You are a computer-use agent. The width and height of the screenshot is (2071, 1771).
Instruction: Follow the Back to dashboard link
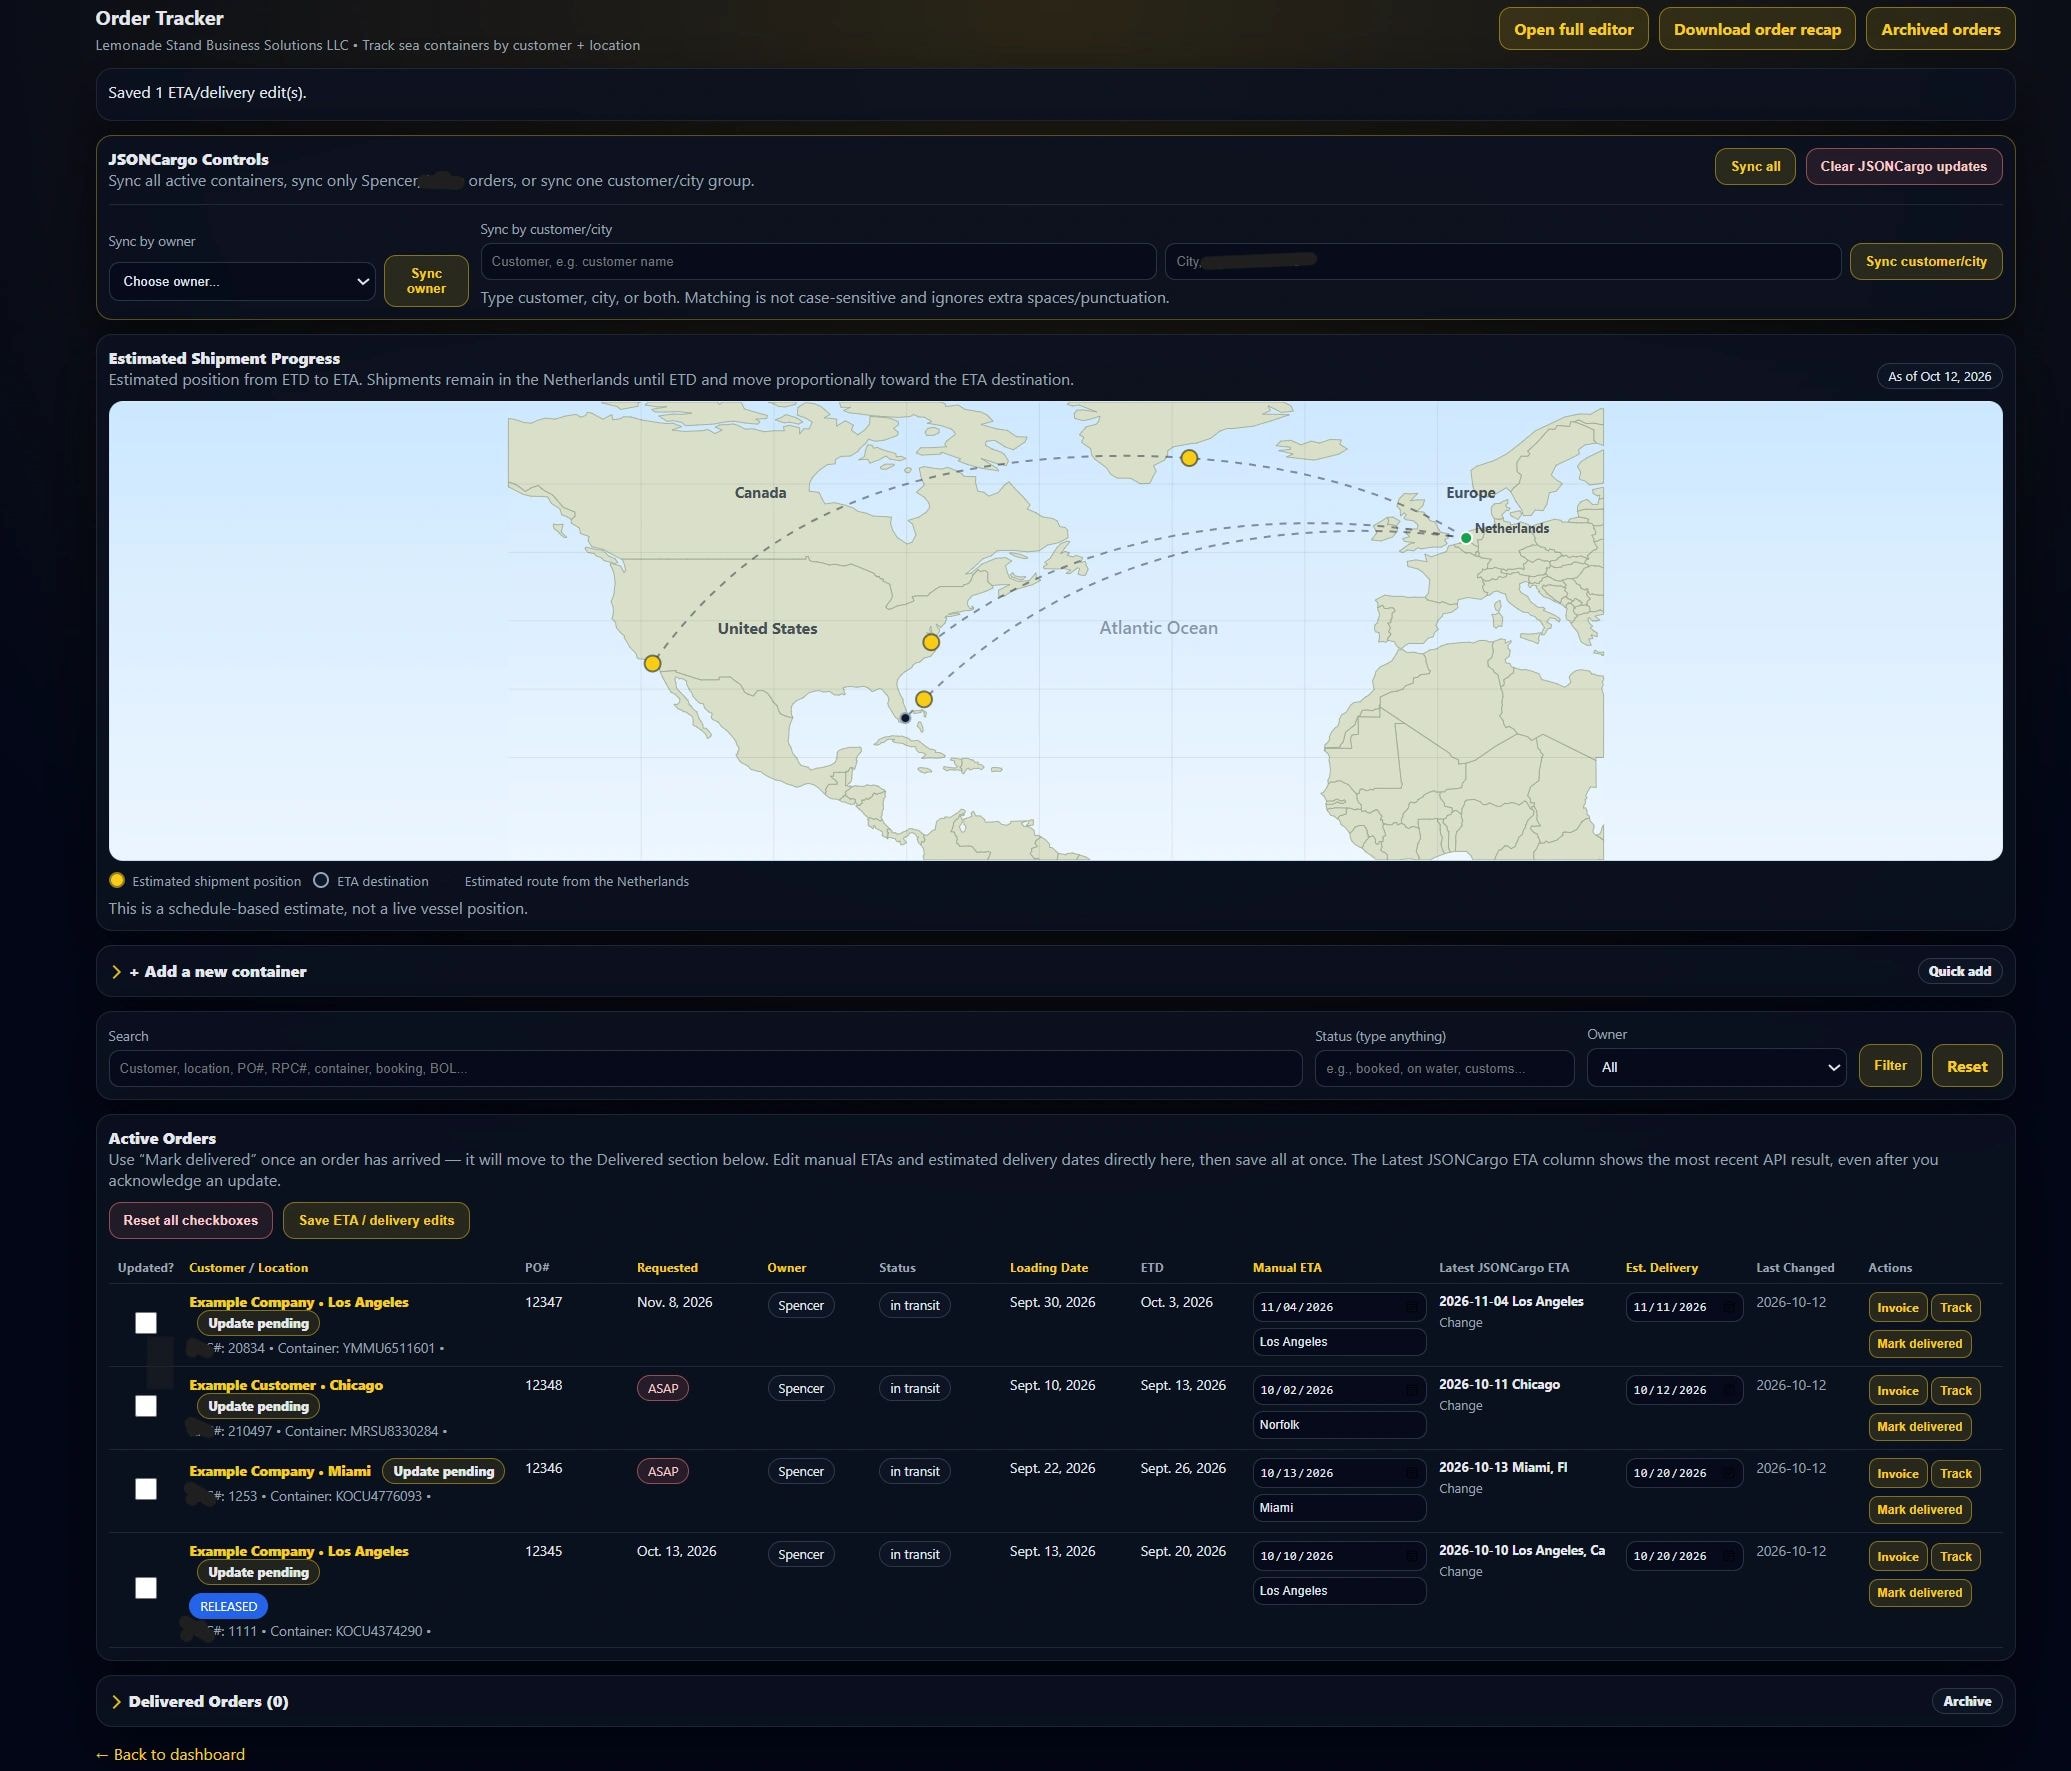pos(170,1754)
